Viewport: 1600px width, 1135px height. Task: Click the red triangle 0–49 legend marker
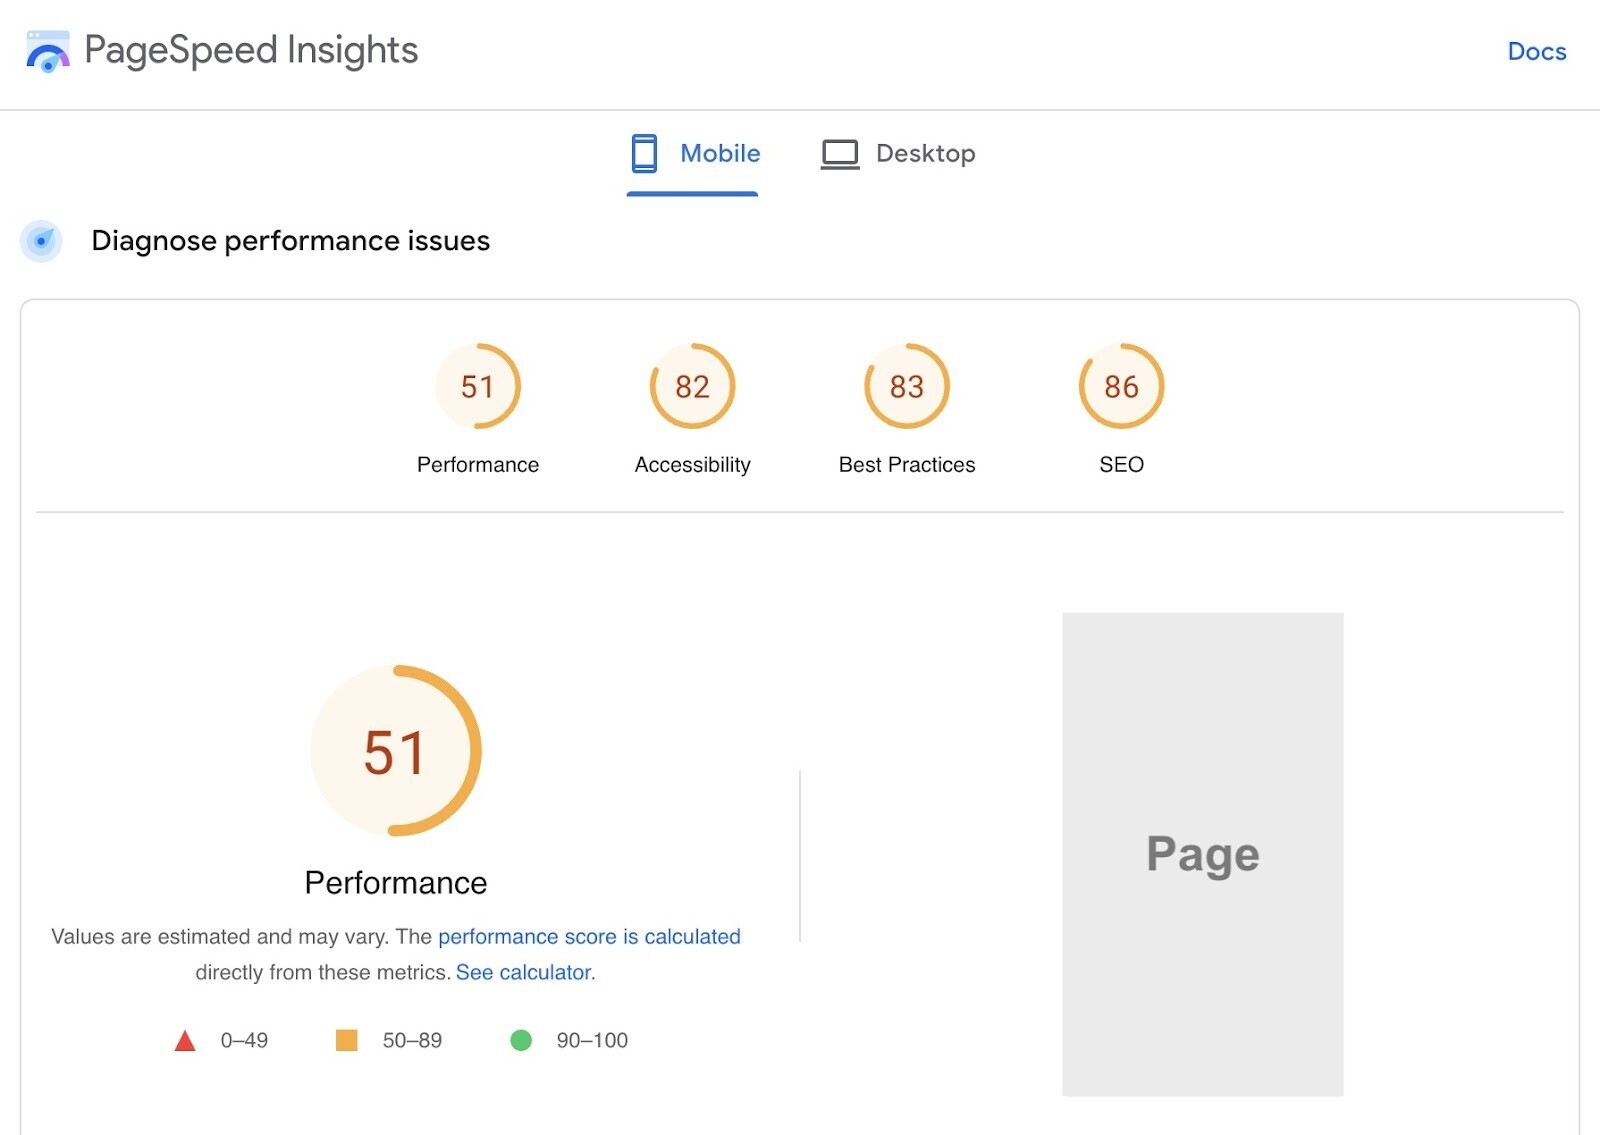[x=187, y=1040]
